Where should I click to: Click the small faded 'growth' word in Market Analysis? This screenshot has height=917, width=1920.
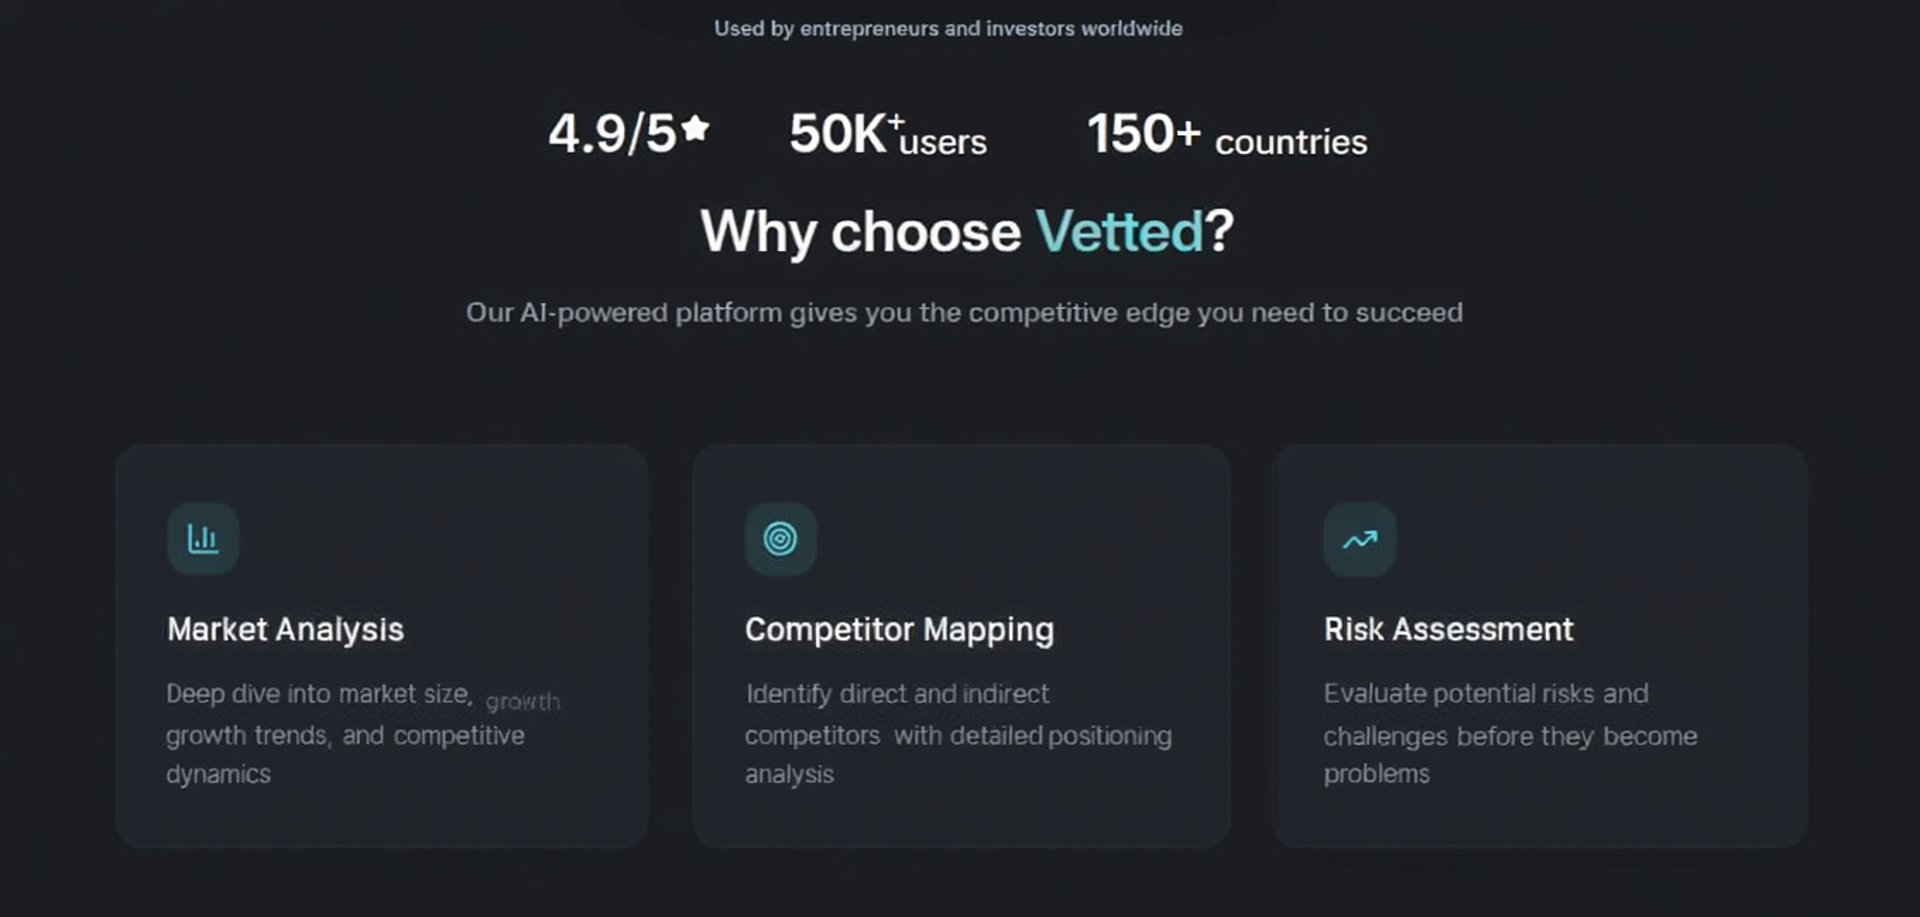coord(523,702)
